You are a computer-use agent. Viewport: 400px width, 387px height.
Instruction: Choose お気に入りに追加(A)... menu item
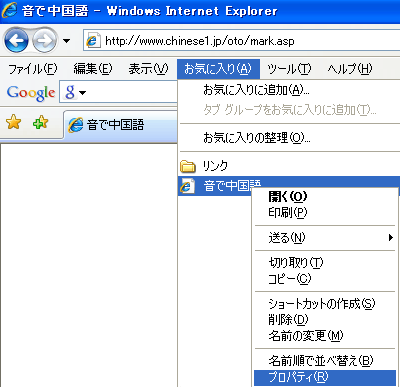tap(256, 90)
